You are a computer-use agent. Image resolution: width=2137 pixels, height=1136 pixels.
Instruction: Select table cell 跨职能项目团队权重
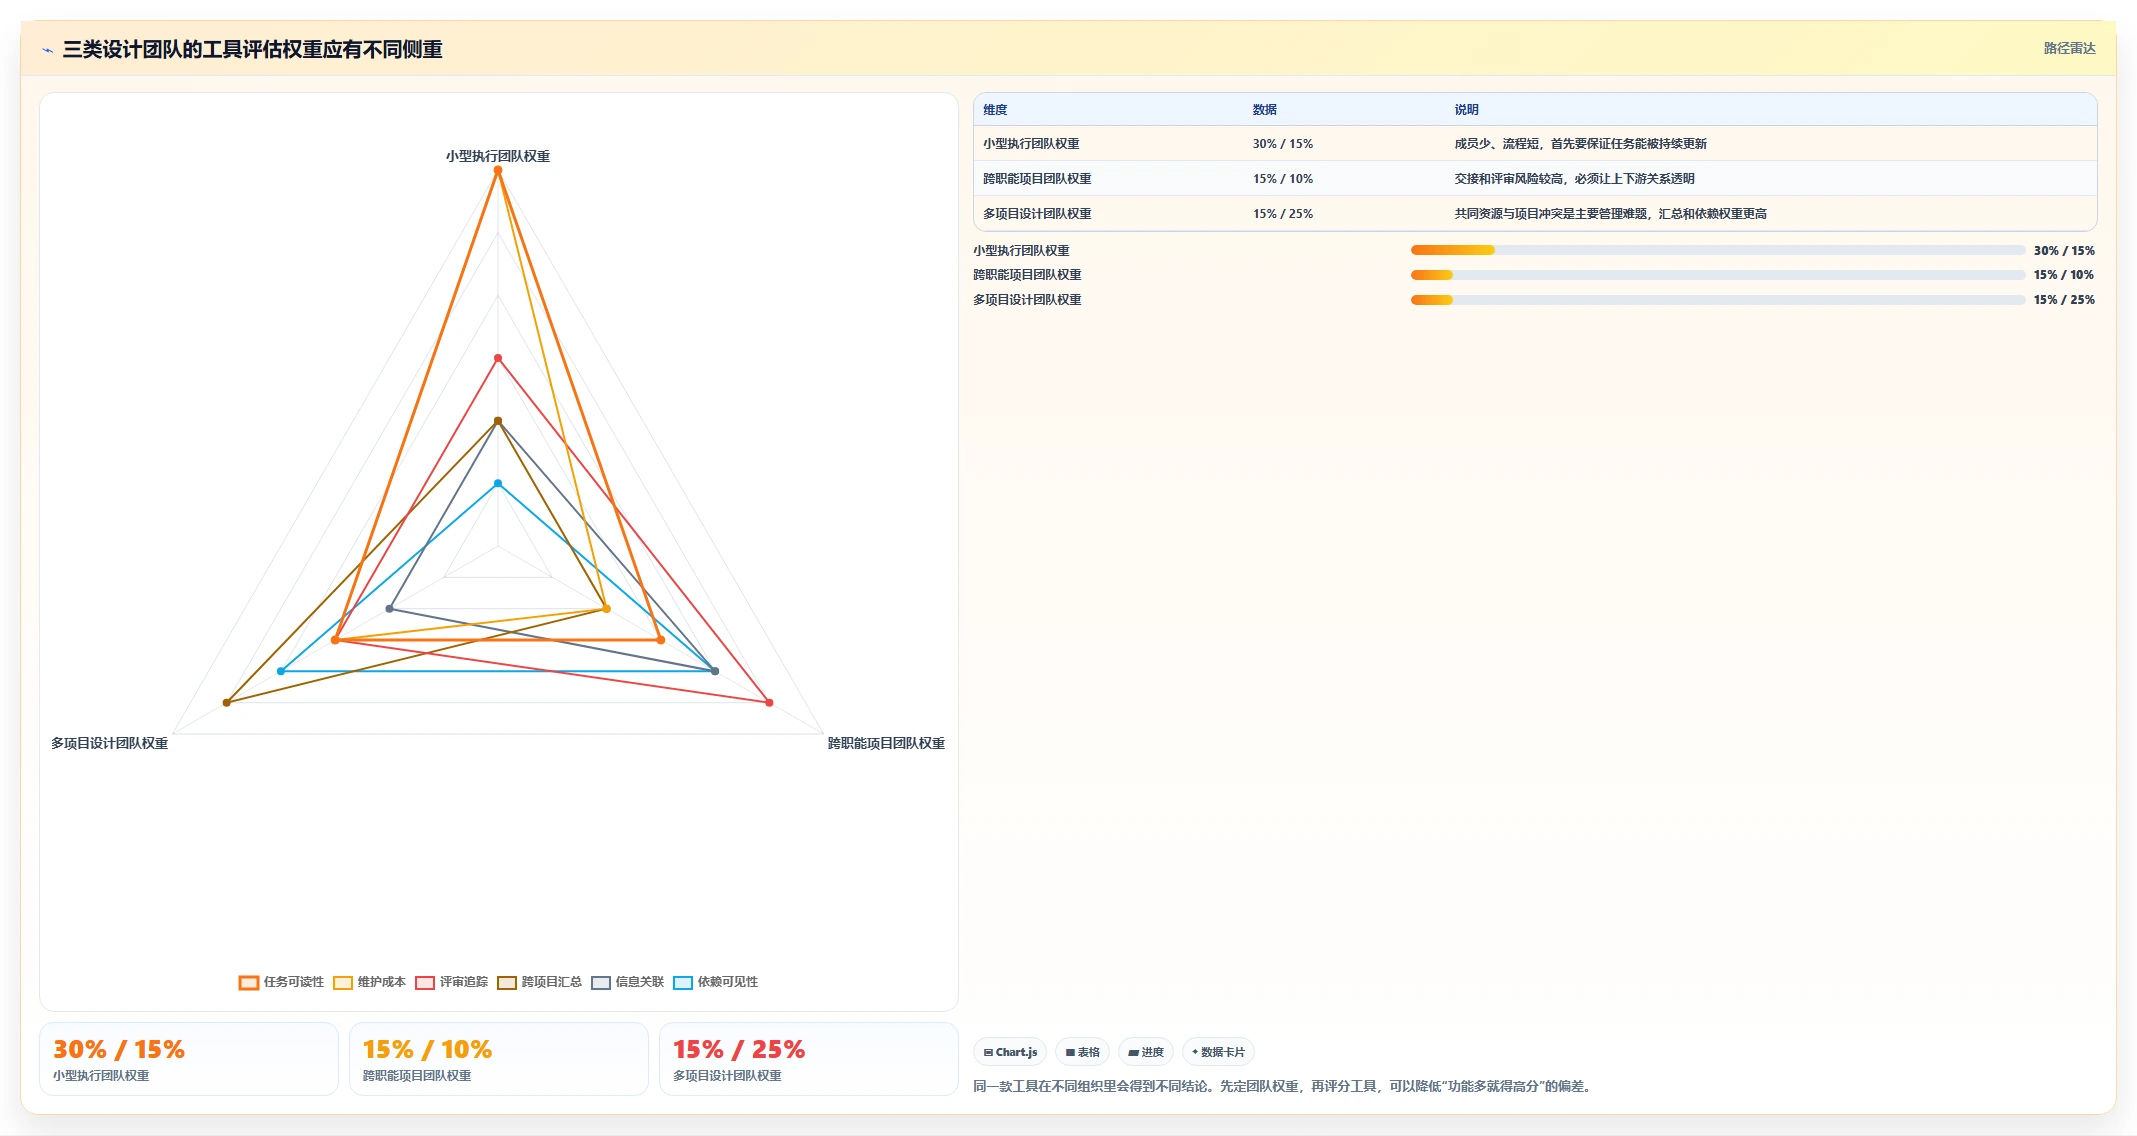pos(1037,179)
